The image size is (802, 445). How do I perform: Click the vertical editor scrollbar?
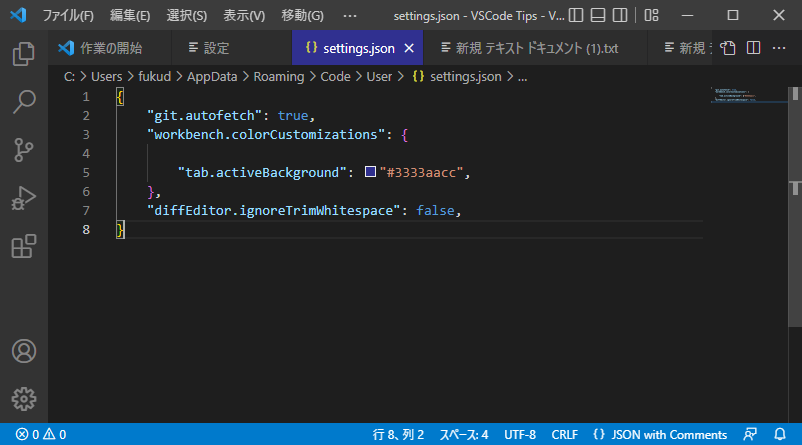point(795,205)
